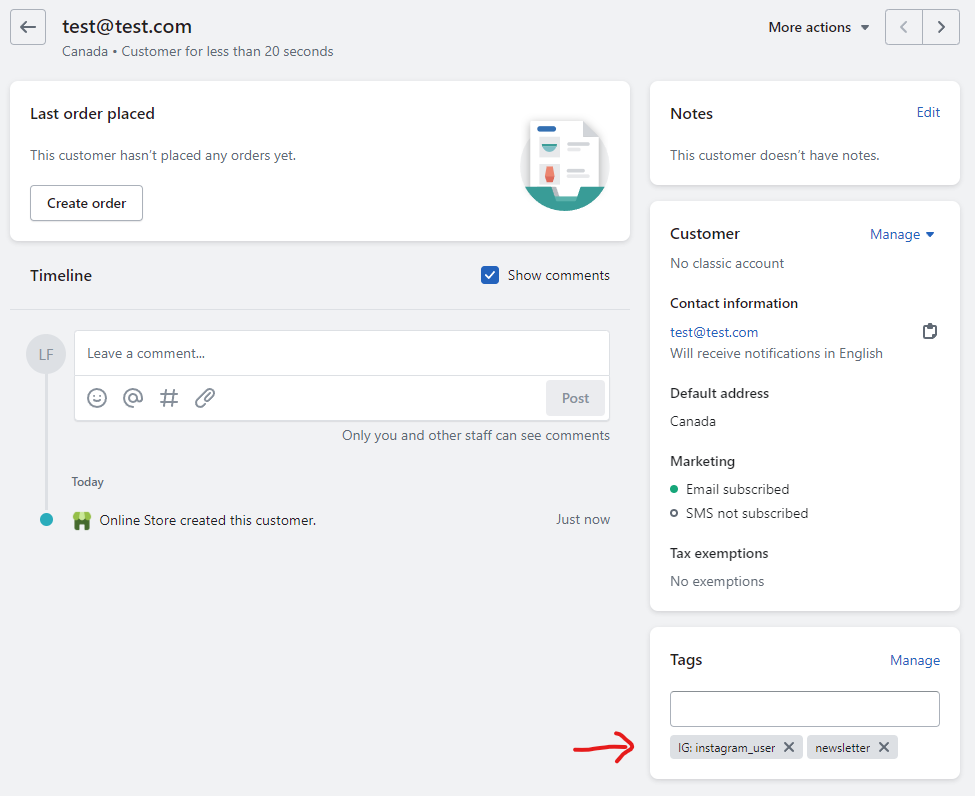Click the hashtag reference icon
The width and height of the screenshot is (975, 796).
coord(169,398)
